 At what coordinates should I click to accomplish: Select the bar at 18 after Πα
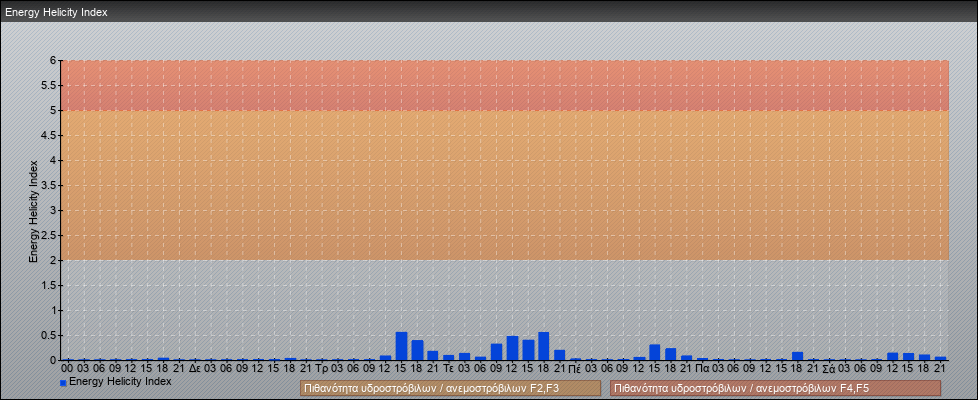coord(798,356)
